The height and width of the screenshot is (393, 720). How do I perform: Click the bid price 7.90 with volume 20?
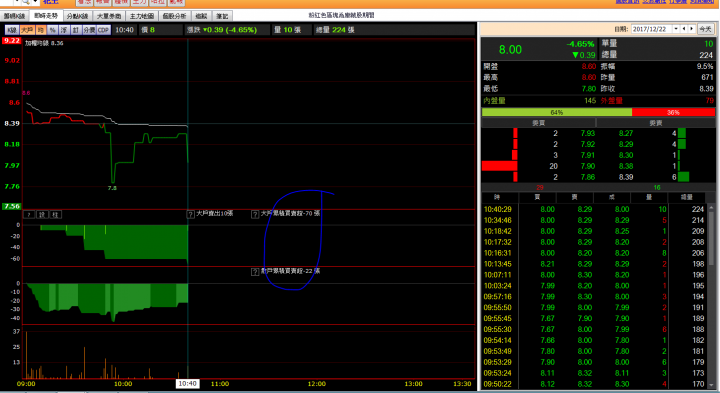587,166
